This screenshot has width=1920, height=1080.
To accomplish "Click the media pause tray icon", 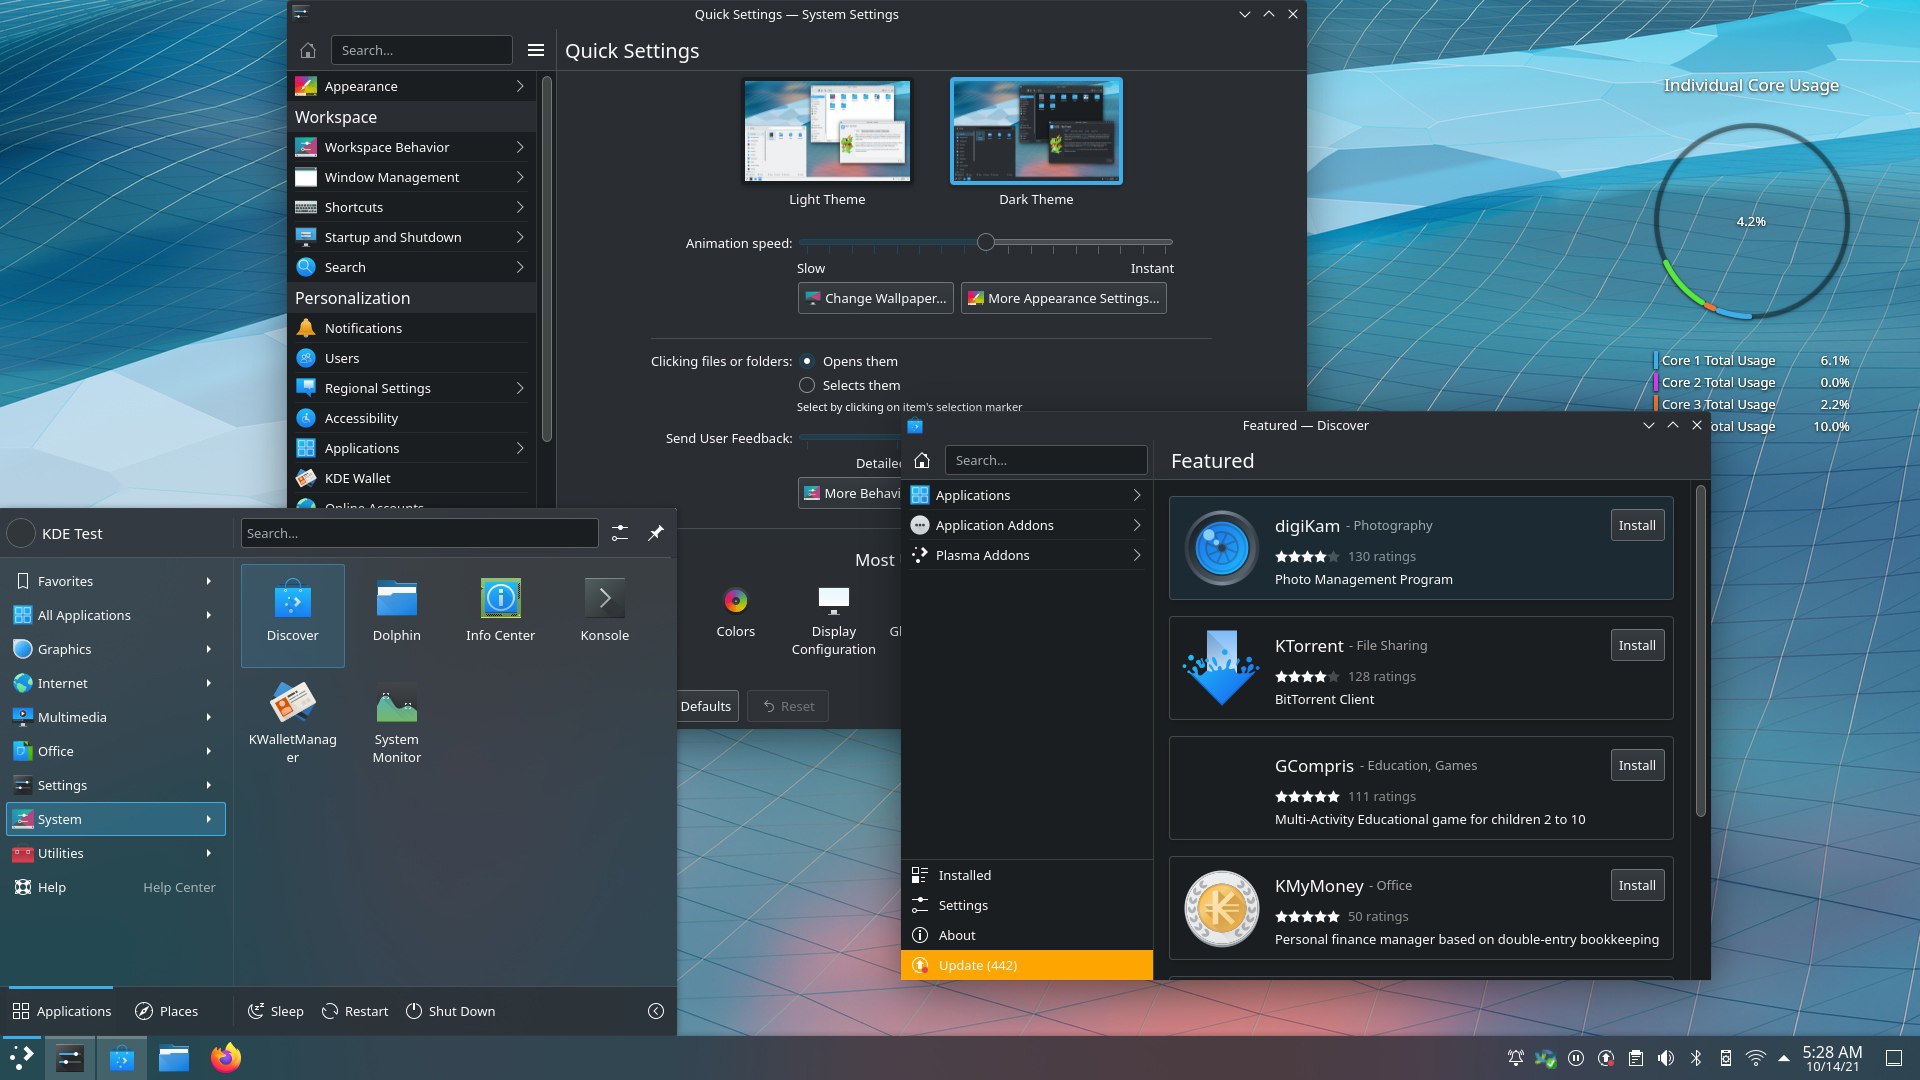I will click(1576, 1058).
